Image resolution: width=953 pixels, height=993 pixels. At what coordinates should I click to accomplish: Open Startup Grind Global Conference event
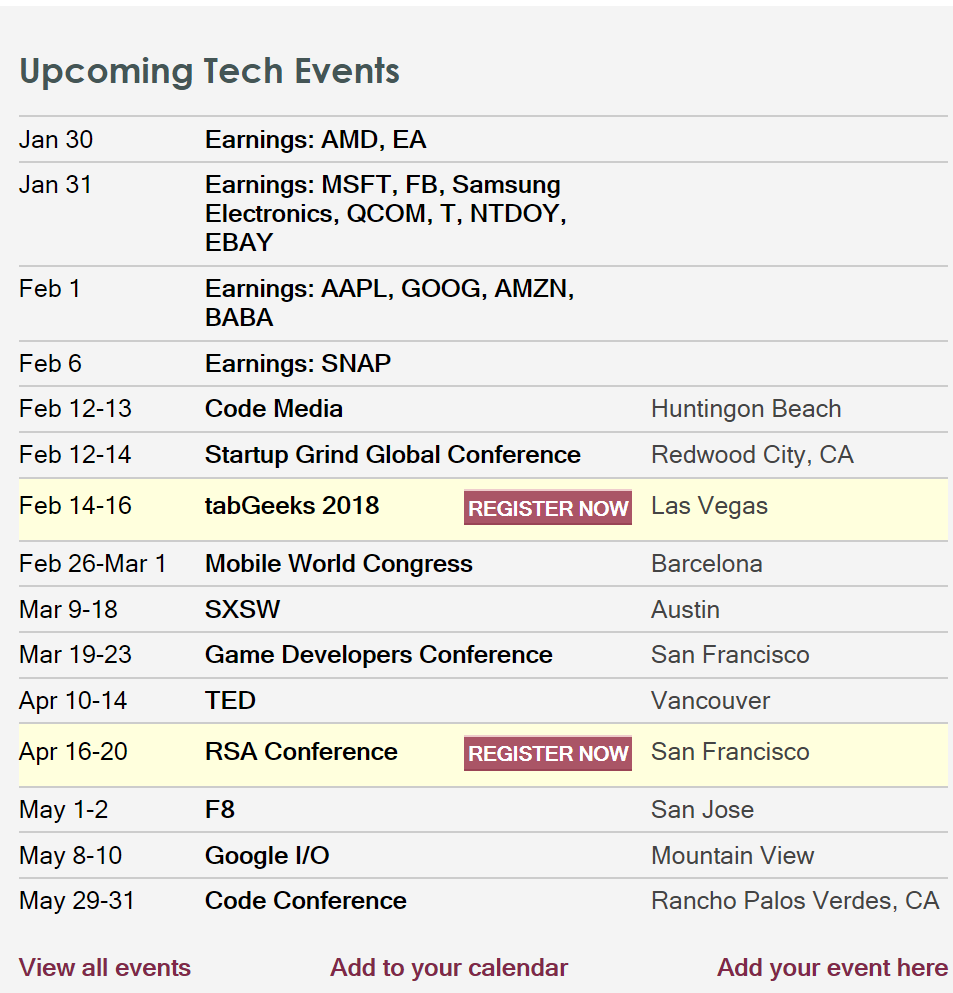coord(392,454)
